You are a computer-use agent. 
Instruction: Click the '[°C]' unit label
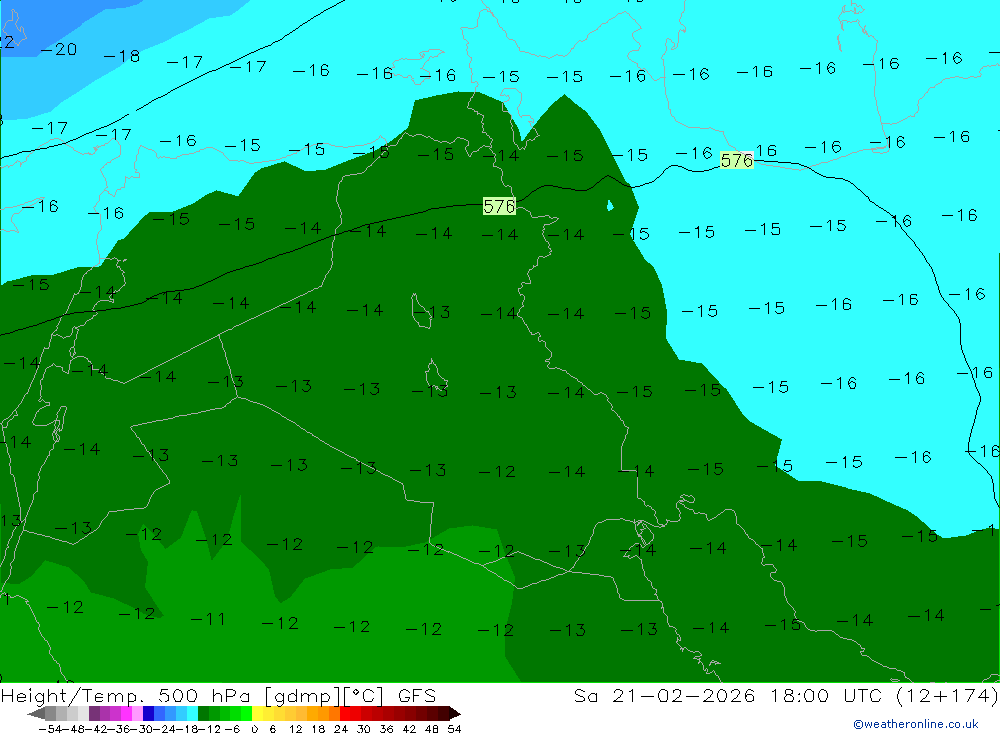coord(364,696)
